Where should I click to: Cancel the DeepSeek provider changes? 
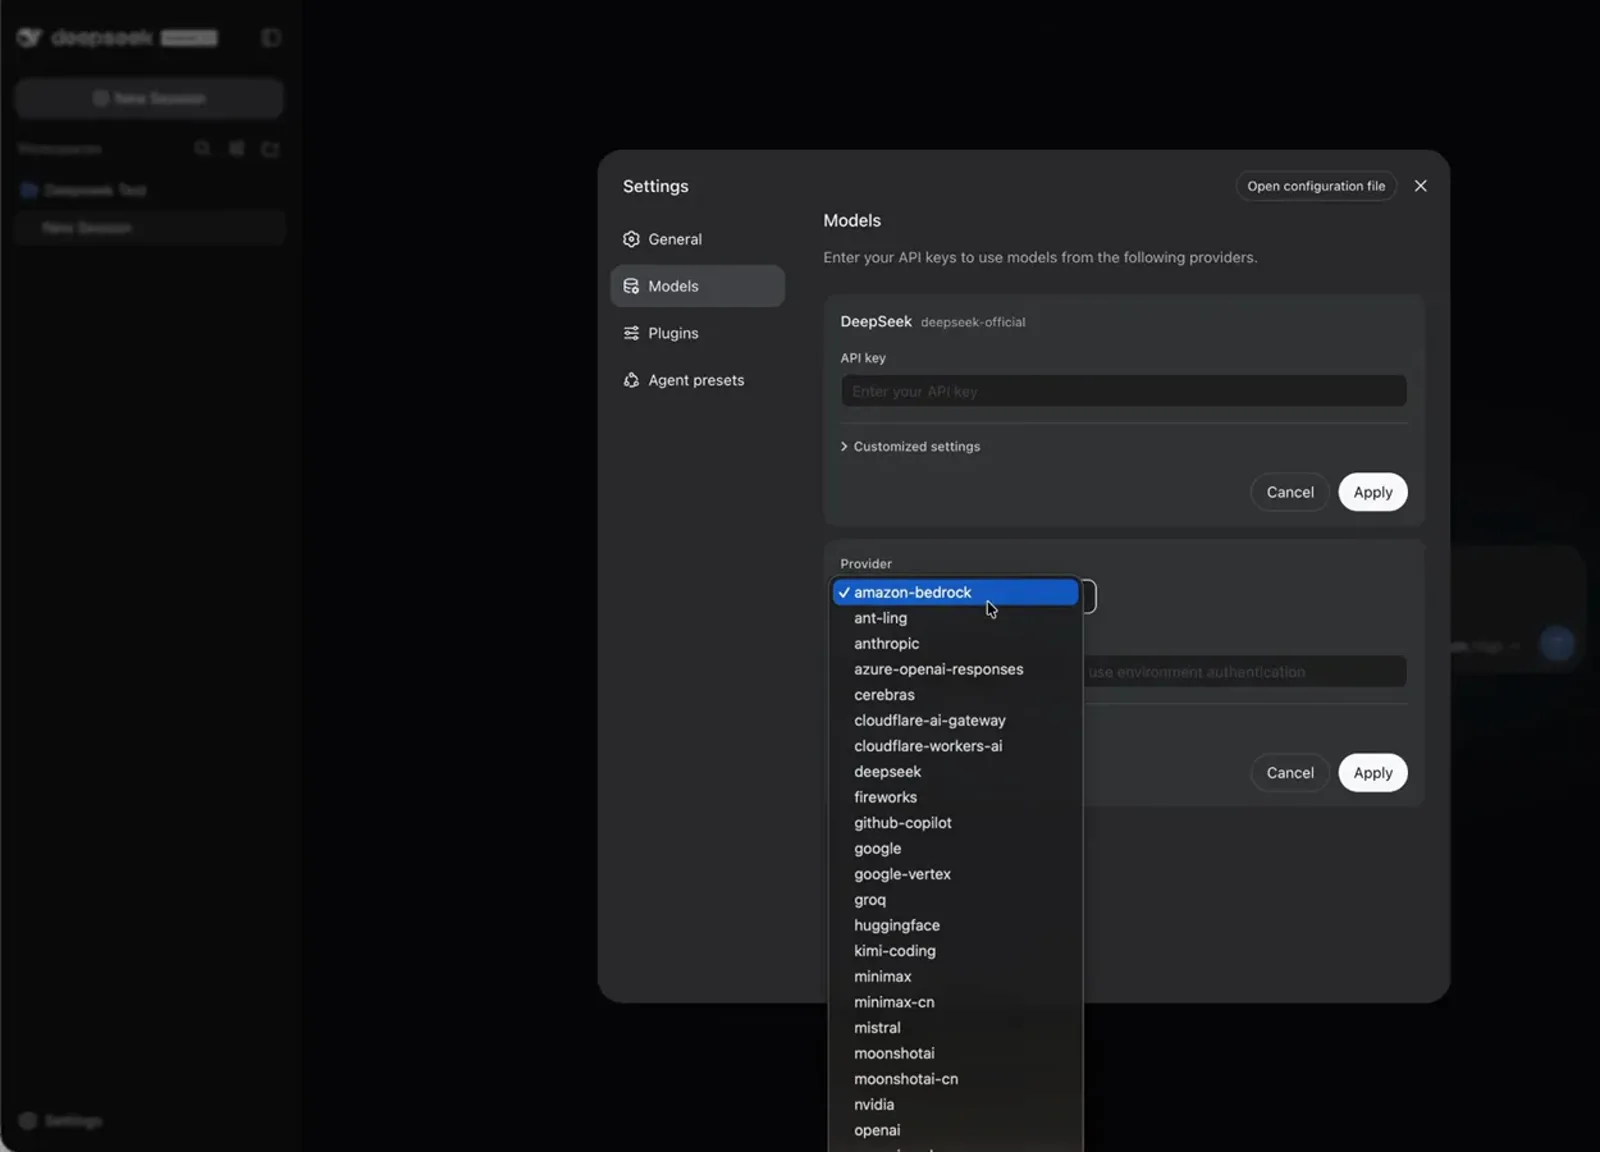click(1290, 492)
